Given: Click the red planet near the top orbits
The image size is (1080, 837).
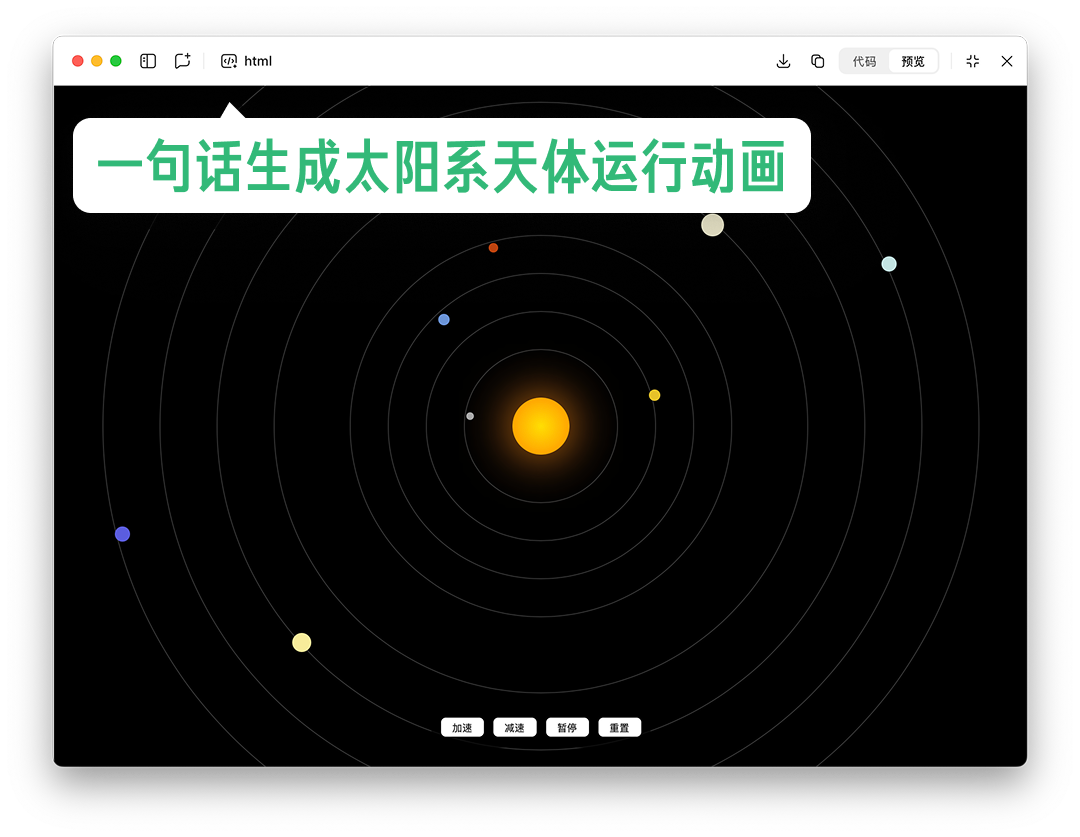Looking at the screenshot, I should 493,247.
